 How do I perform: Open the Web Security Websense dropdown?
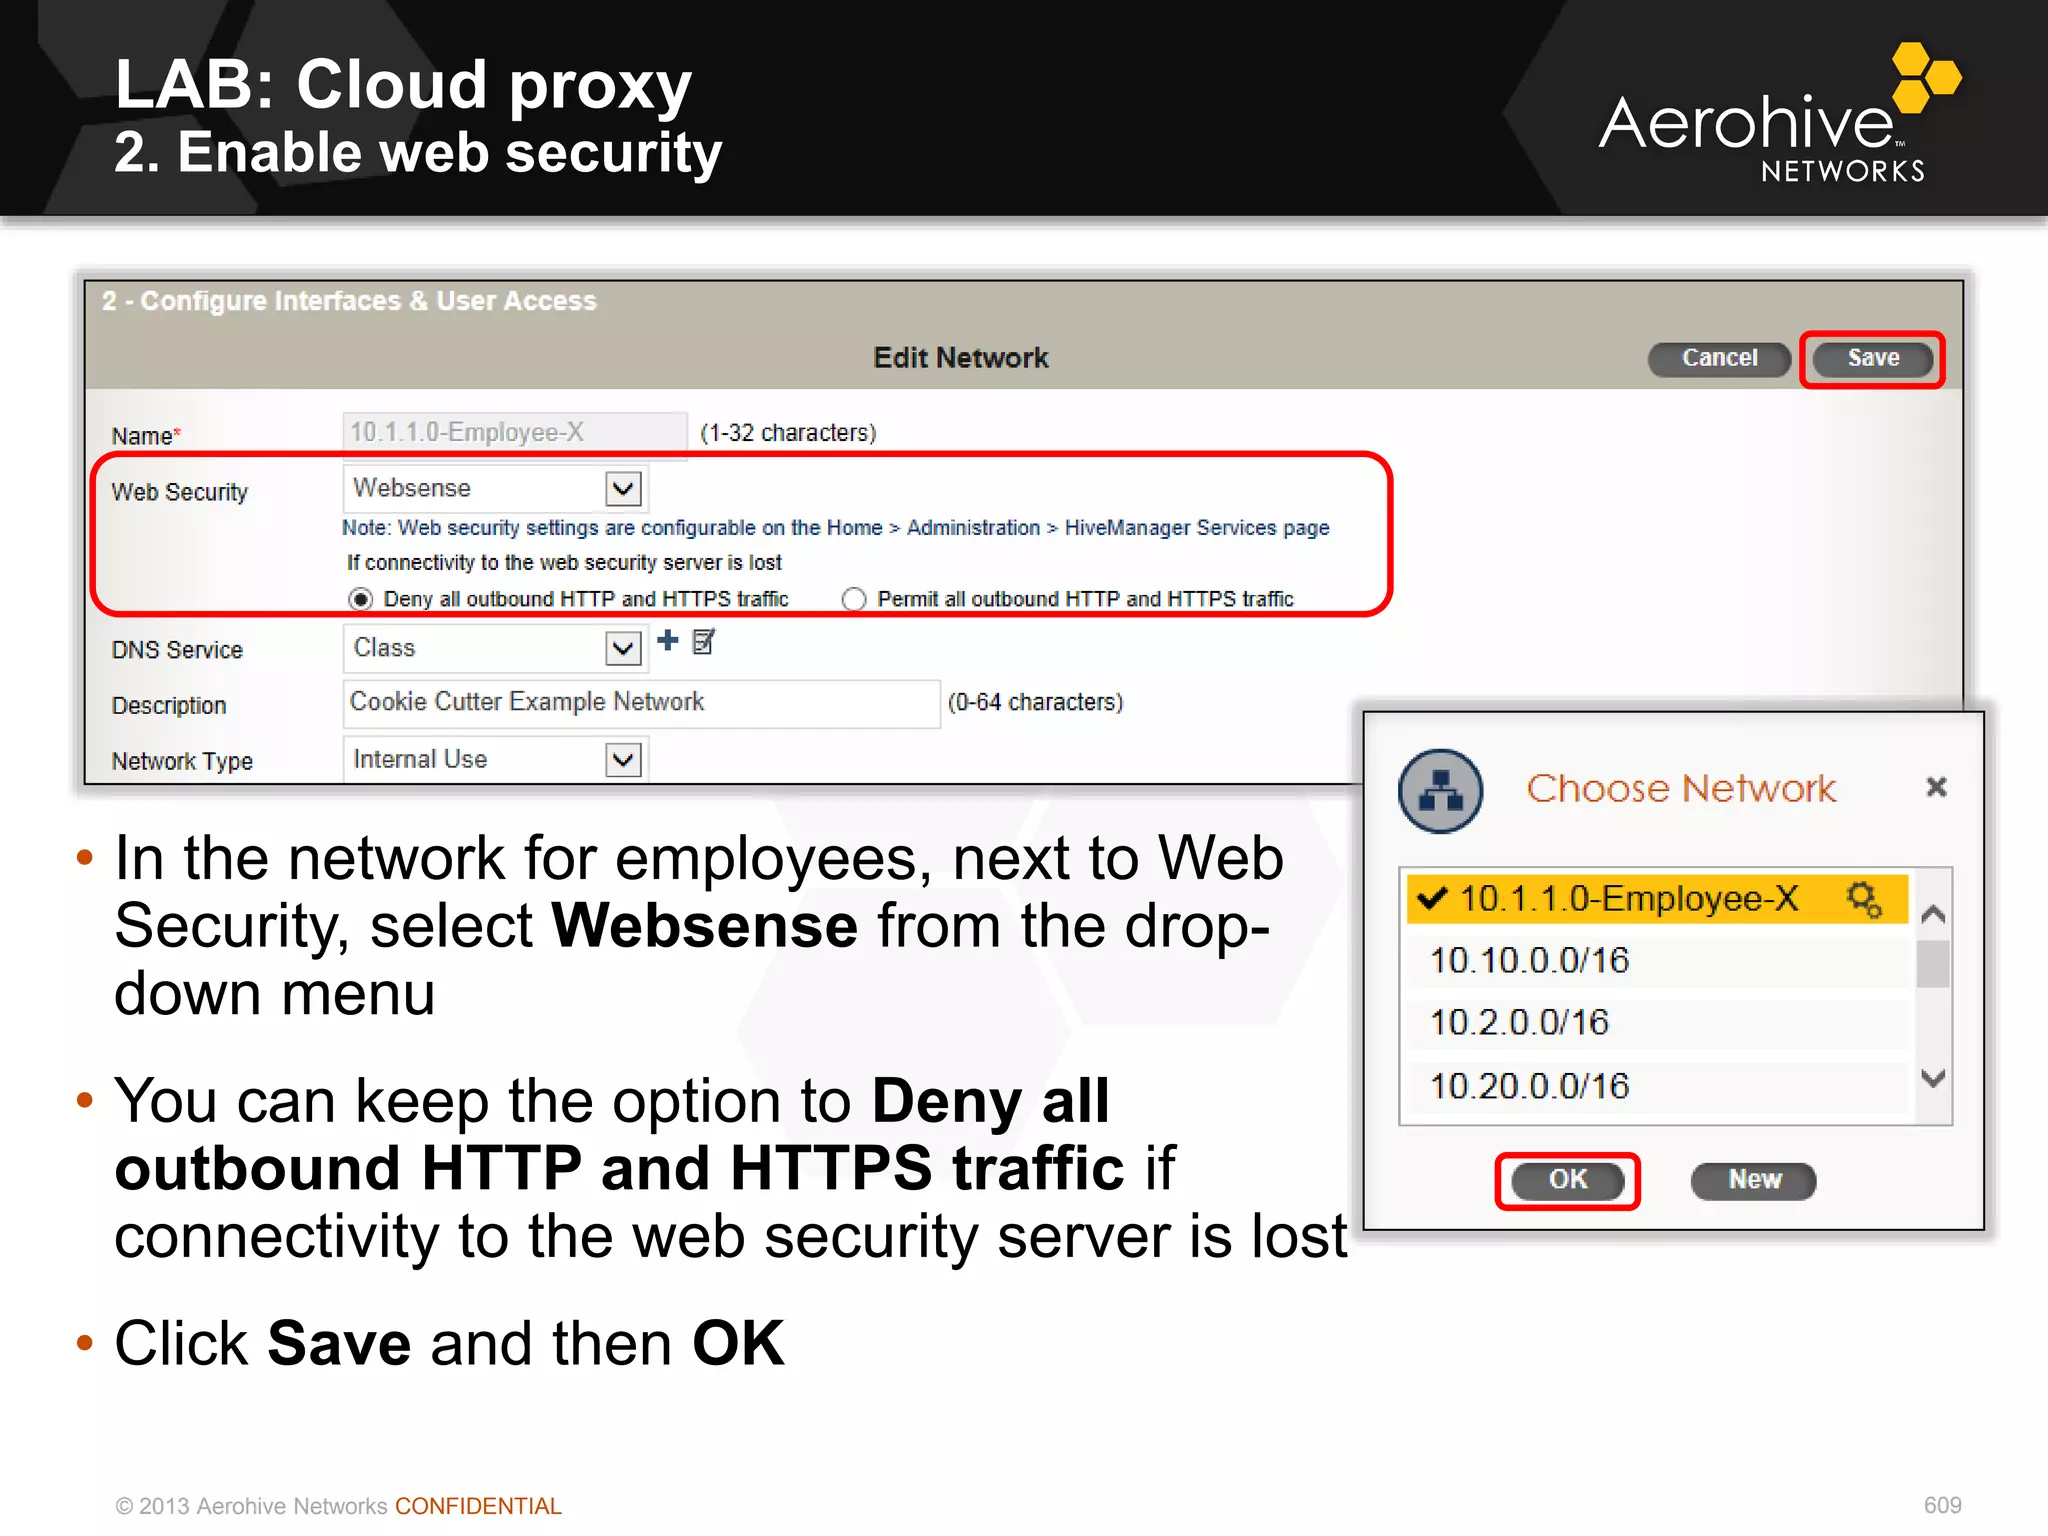pyautogui.click(x=496, y=488)
